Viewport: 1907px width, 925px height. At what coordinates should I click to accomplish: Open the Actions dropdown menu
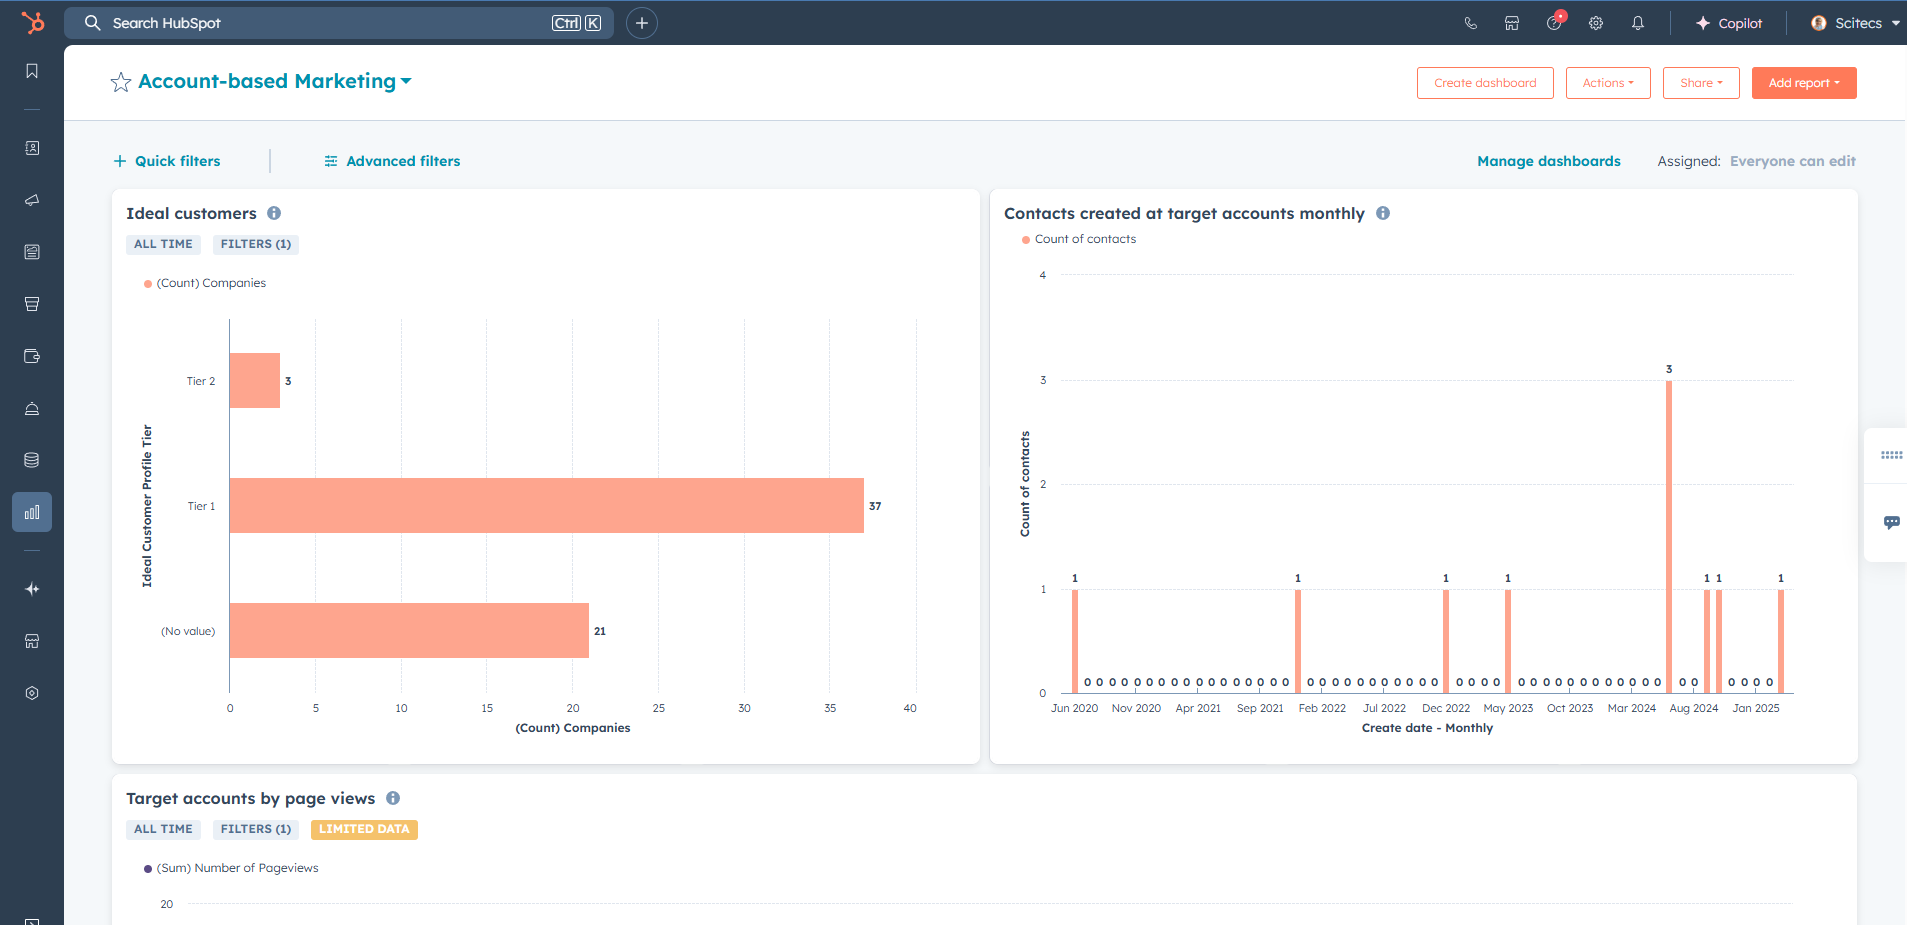[1607, 83]
